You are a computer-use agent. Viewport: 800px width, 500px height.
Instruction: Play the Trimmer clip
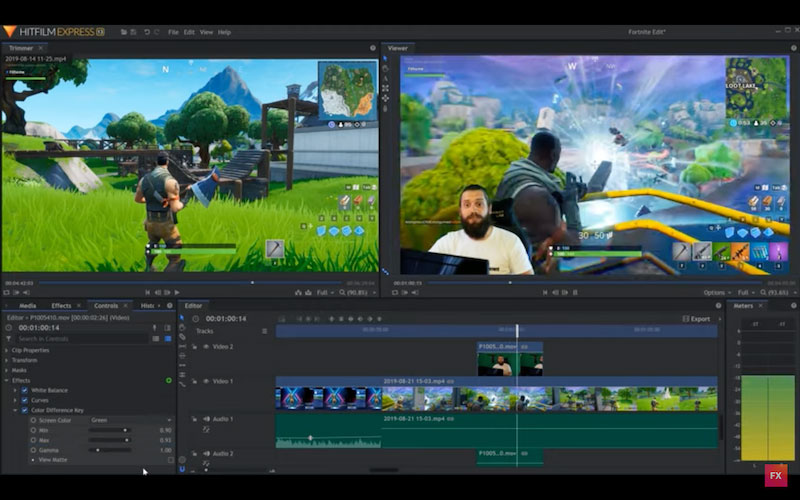[177, 293]
